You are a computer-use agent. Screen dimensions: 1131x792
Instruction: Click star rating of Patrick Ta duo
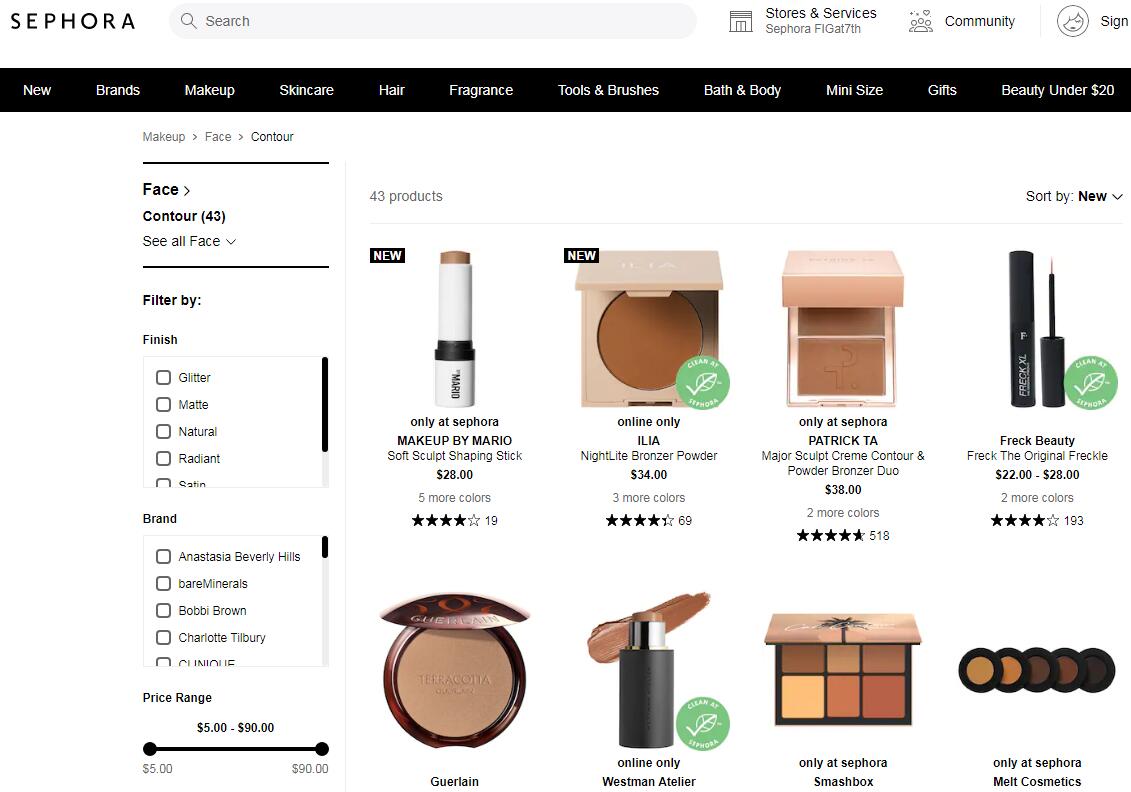click(830, 535)
